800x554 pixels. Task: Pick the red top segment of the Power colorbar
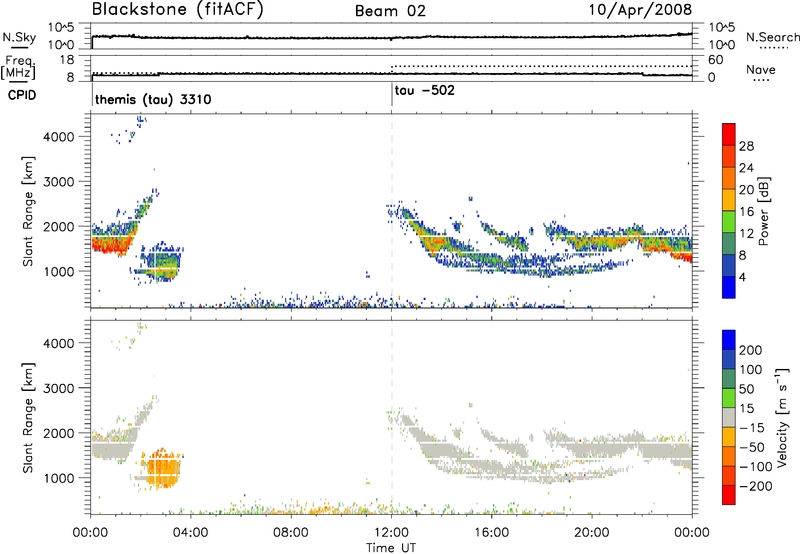(729, 134)
